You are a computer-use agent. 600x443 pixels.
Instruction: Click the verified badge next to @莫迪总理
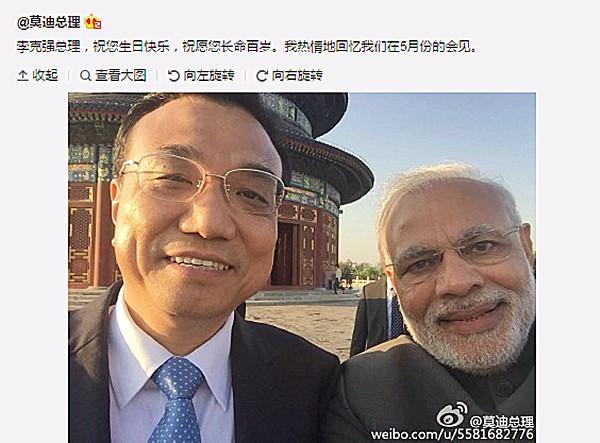93,22
